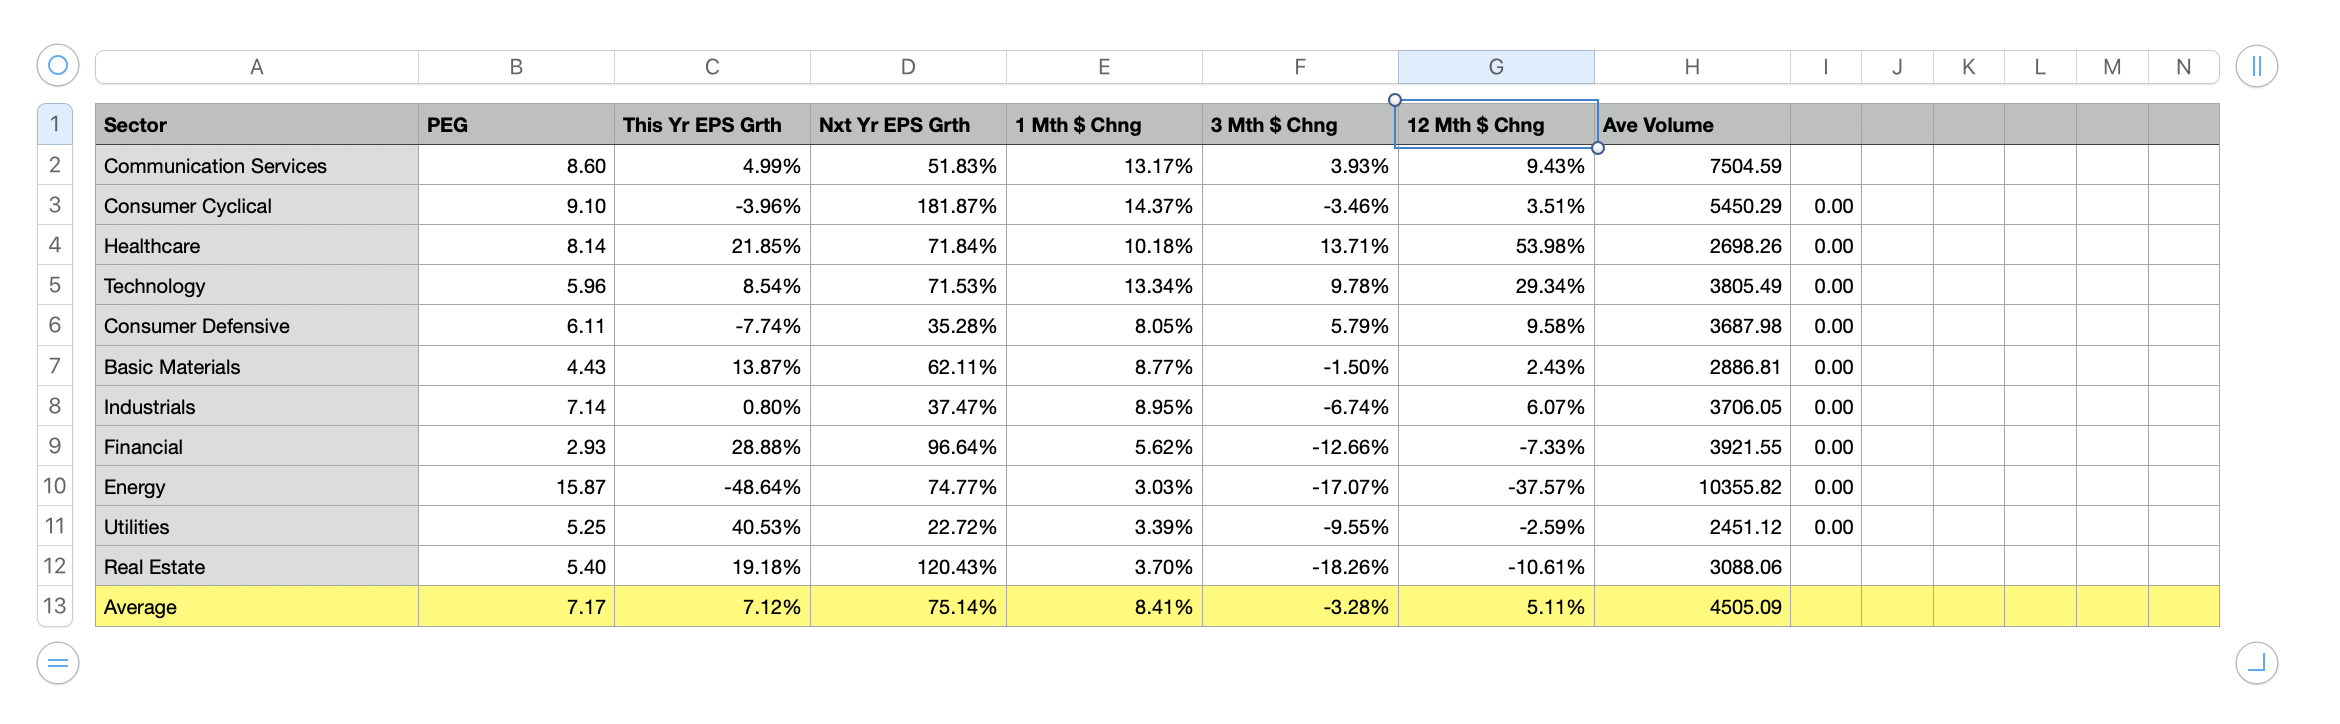Select the Utilities sector cell
This screenshot has width=2340, height=724.
[257, 526]
